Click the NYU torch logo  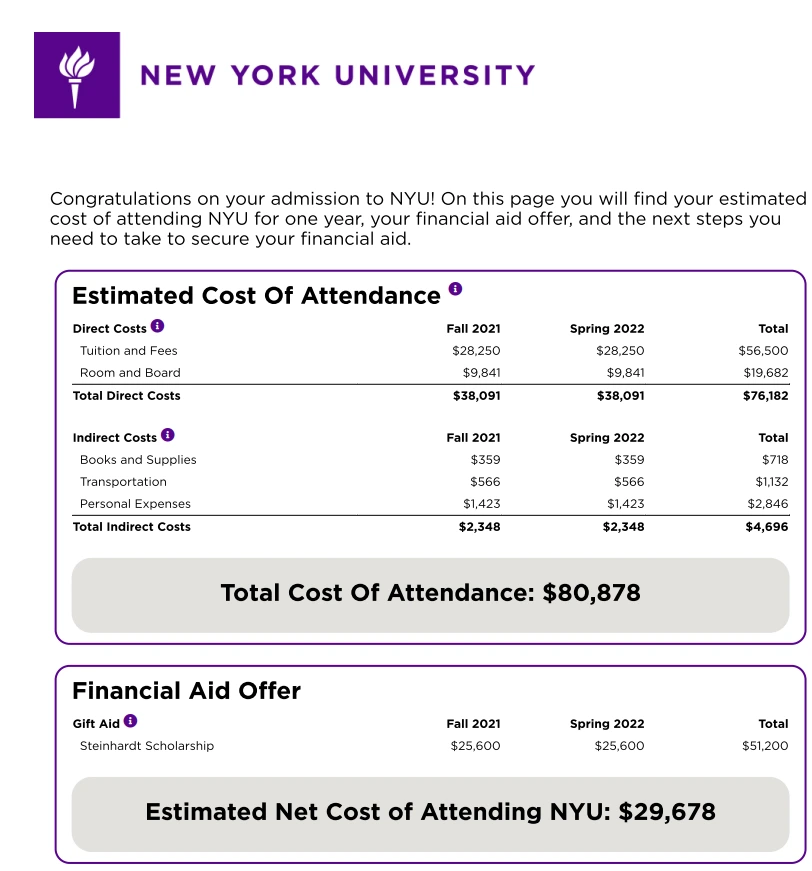[77, 75]
